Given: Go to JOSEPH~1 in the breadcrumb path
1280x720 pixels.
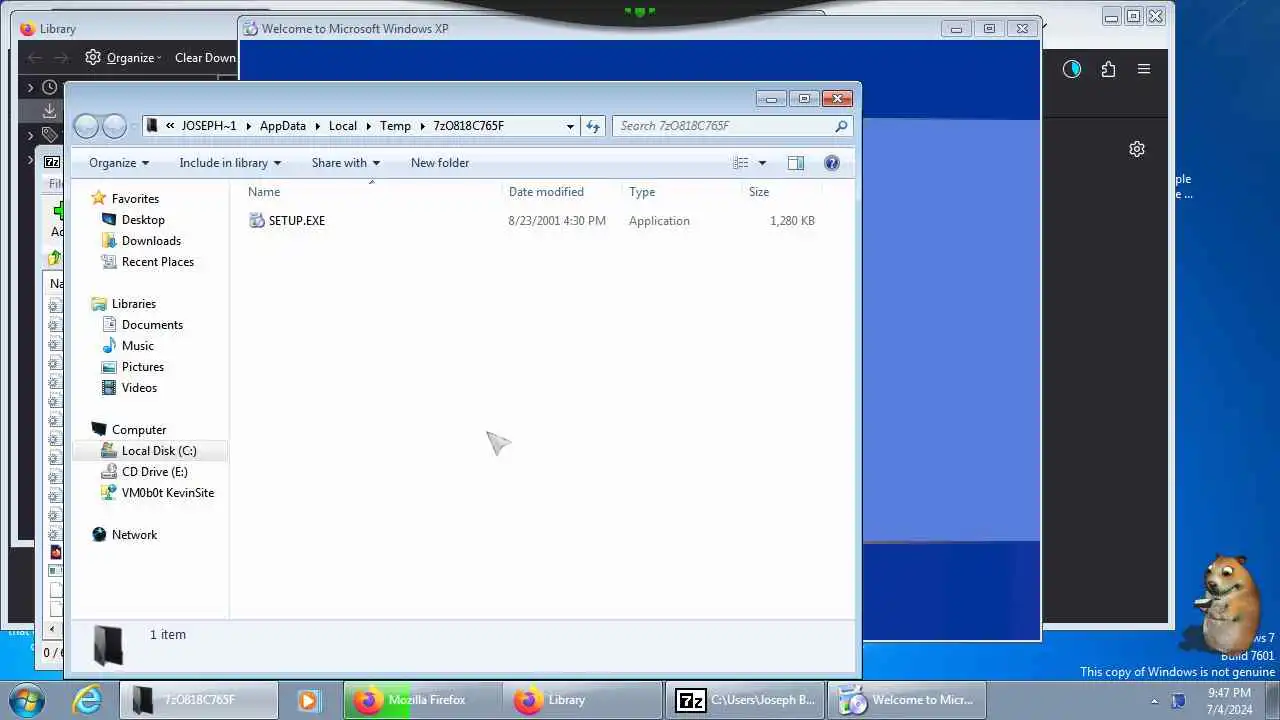Looking at the screenshot, I should [209, 126].
